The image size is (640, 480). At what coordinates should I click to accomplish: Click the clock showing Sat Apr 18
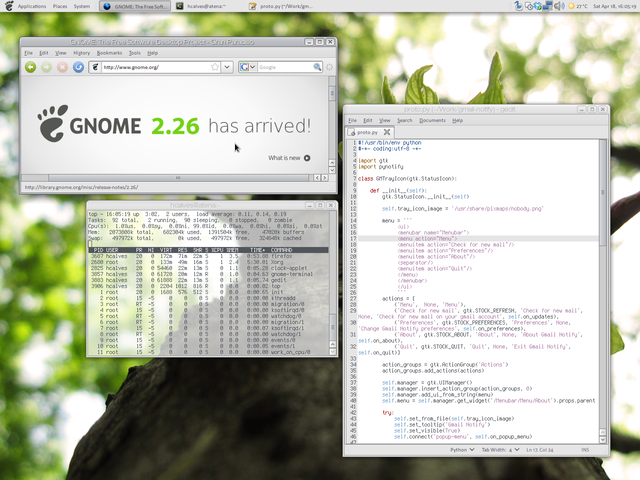click(x=614, y=6)
